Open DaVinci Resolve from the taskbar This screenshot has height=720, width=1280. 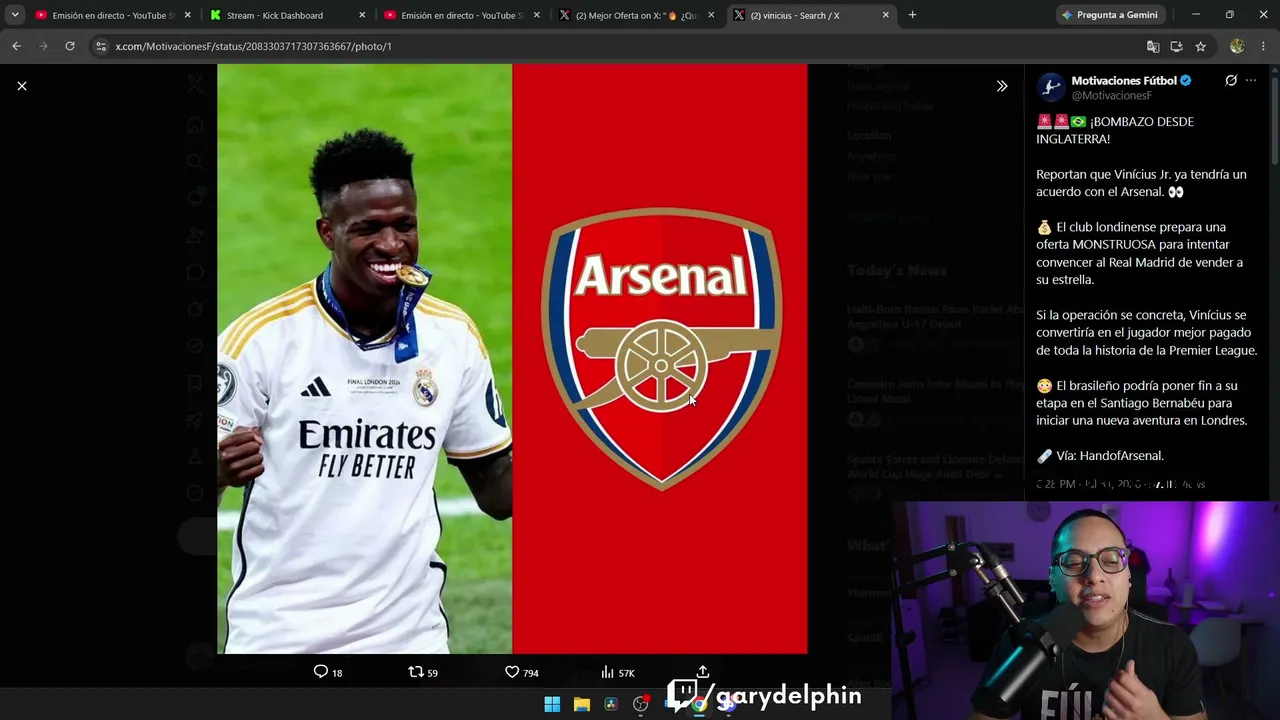[x=611, y=704]
